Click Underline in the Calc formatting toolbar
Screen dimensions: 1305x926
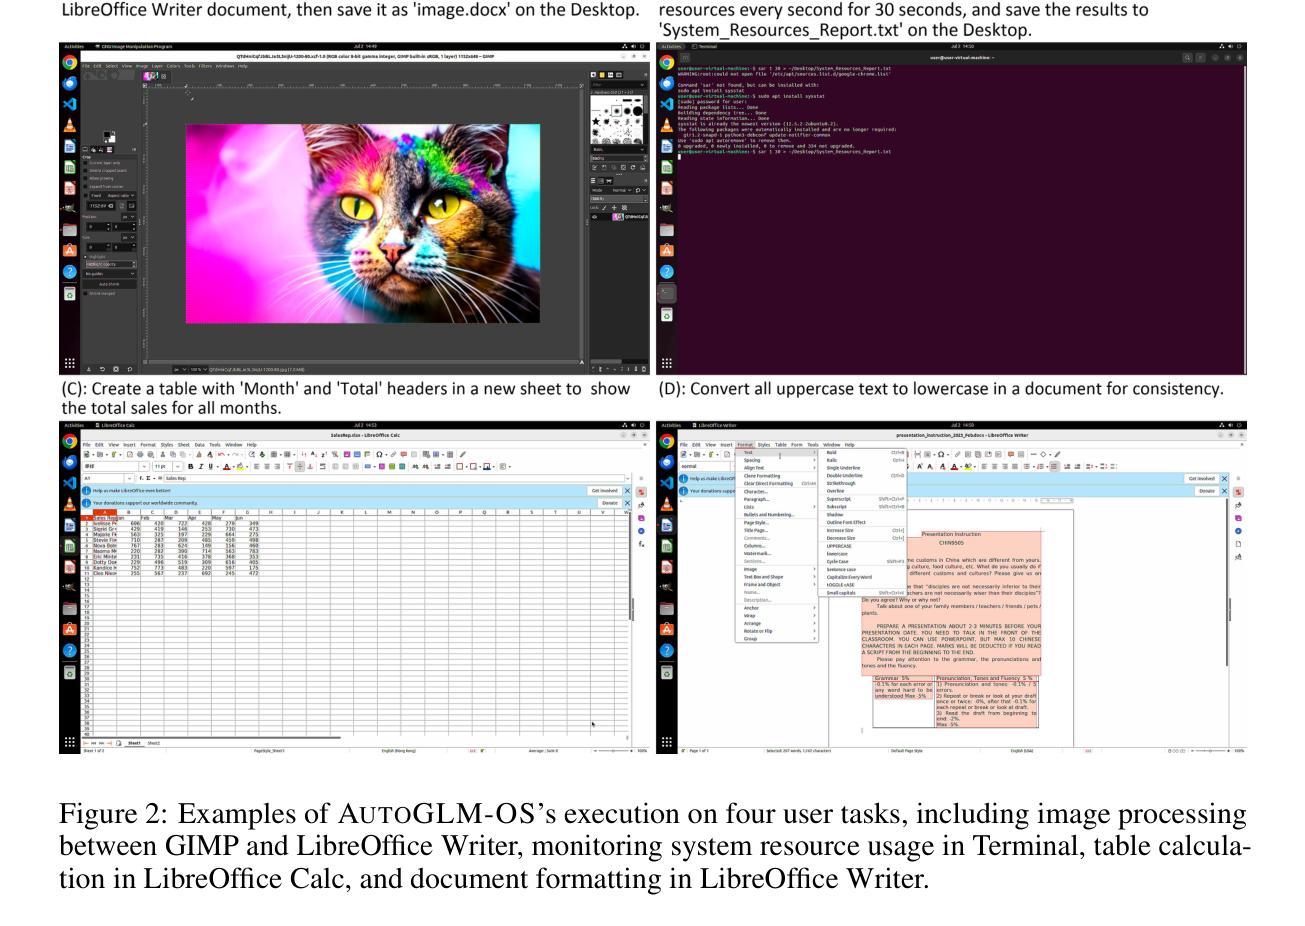tap(211, 466)
